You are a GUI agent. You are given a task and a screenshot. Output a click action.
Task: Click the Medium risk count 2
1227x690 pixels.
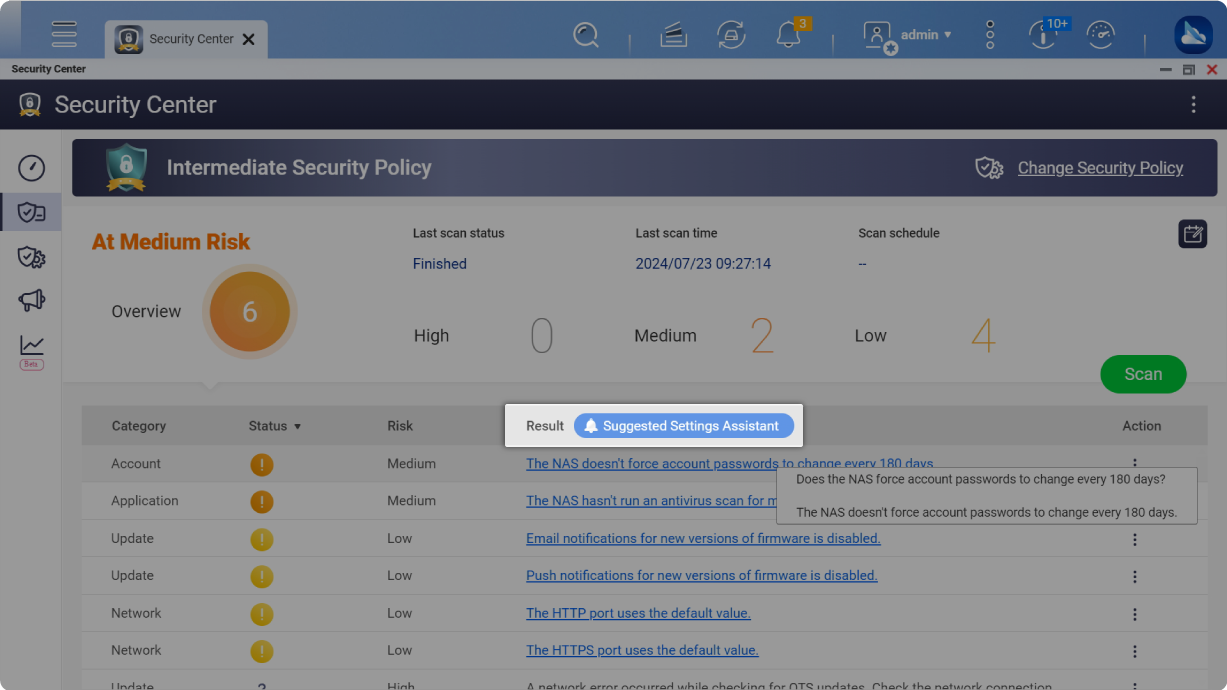click(762, 336)
